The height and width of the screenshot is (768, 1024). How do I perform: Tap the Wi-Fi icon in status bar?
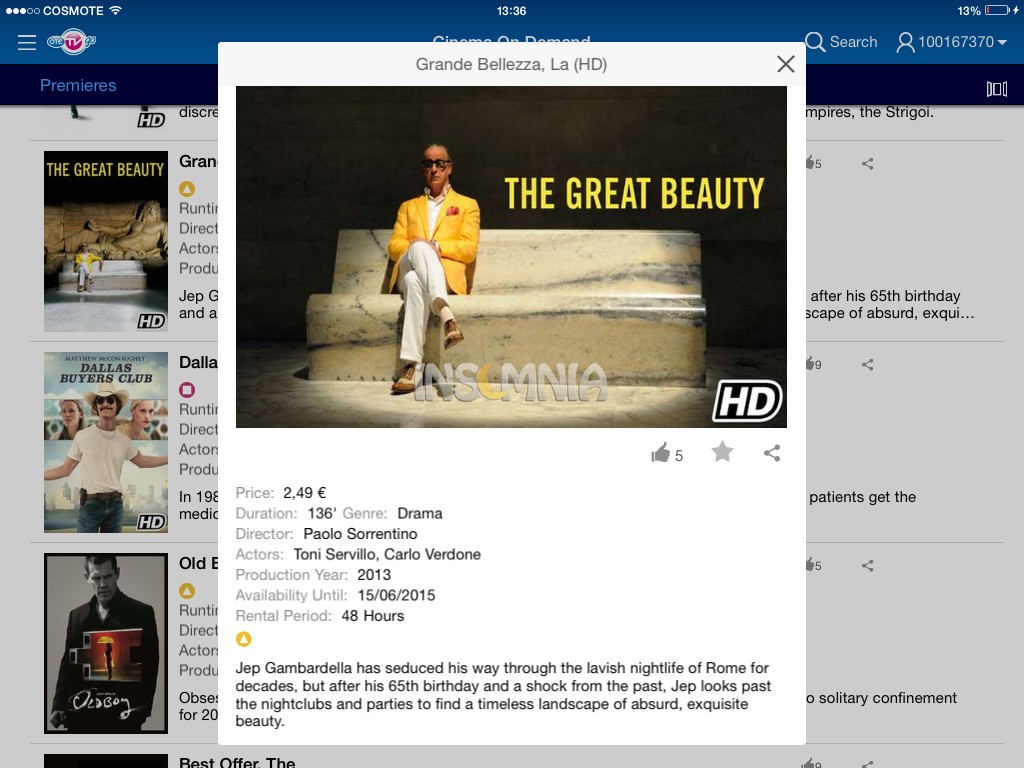[x=116, y=10]
